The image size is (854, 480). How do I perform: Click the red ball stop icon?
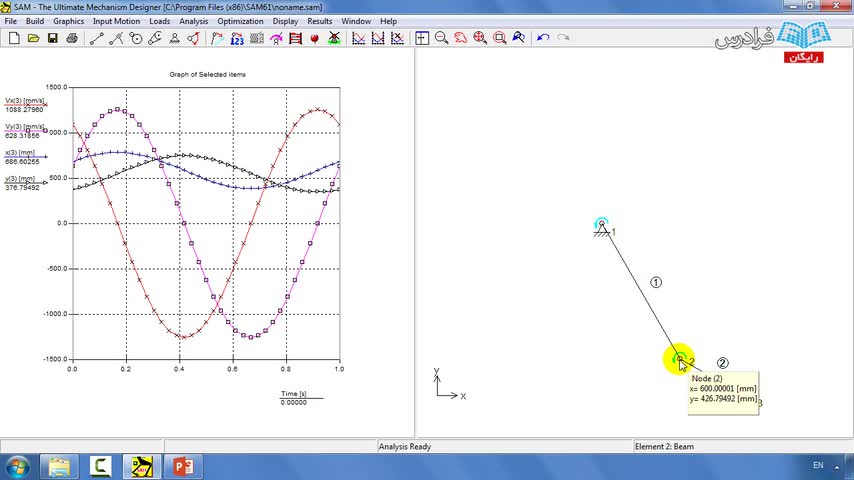coord(315,38)
